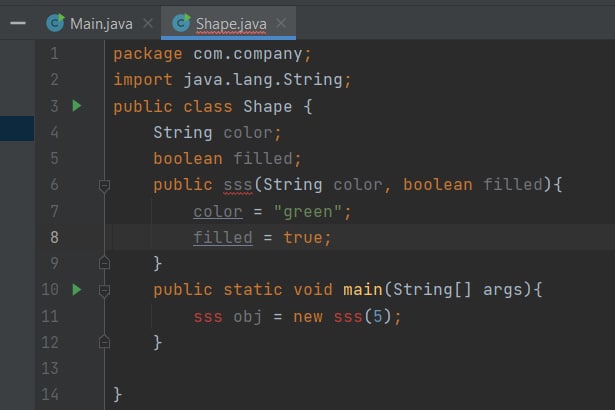The width and height of the screenshot is (615, 410).
Task: Click line number 1 in the gutter
Action: click(x=55, y=53)
